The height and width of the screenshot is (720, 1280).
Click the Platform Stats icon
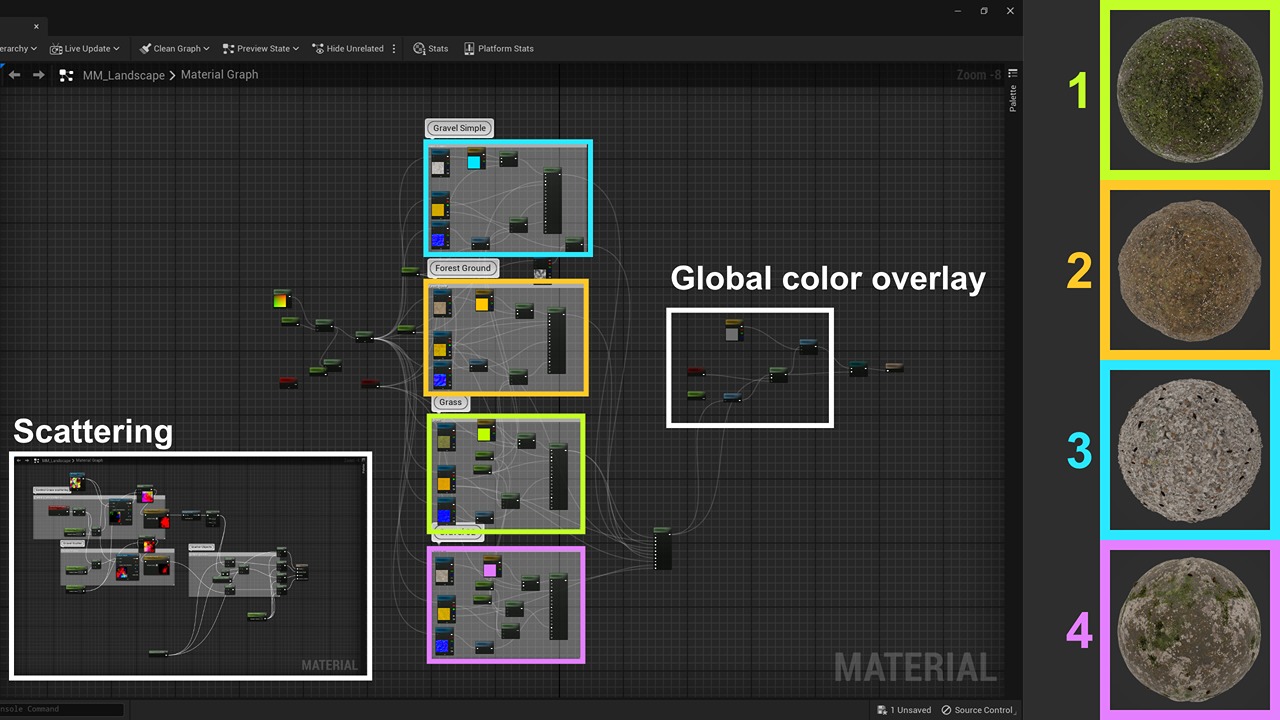[468, 48]
